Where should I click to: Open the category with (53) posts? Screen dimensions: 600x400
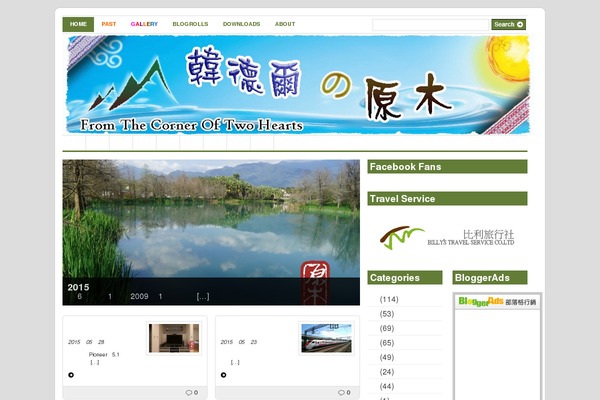coord(386,314)
